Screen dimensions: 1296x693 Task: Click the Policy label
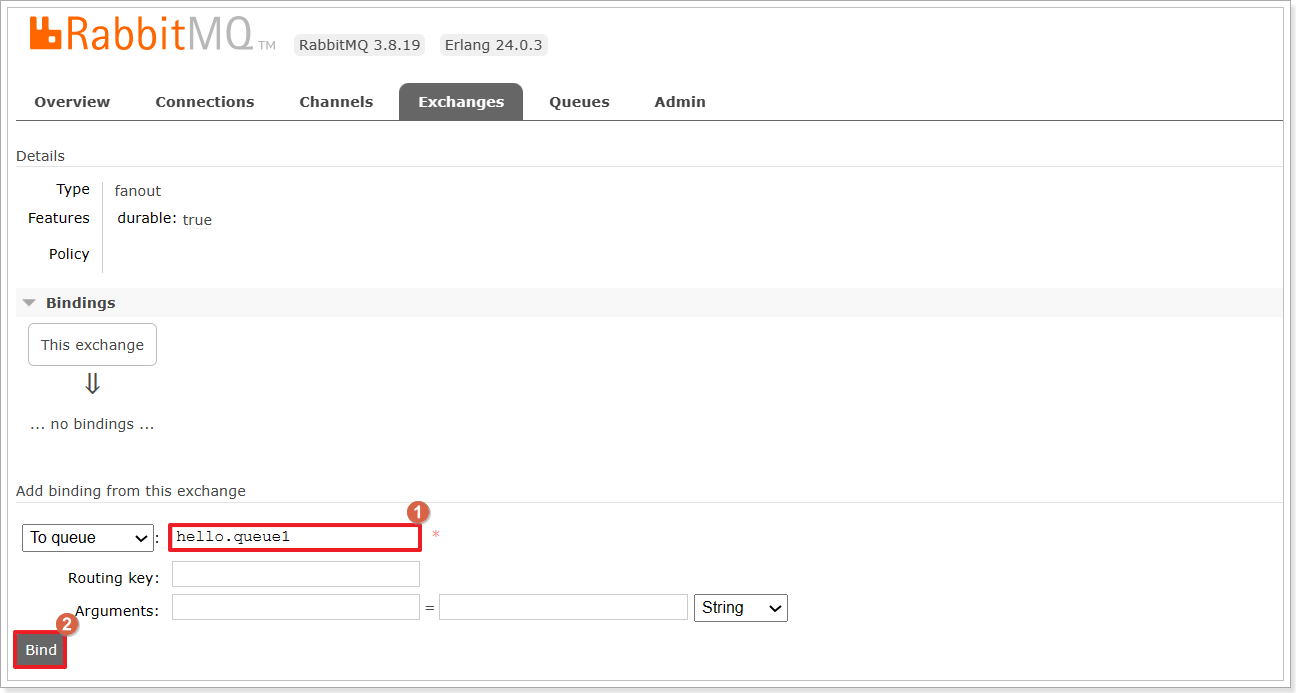[x=69, y=254]
